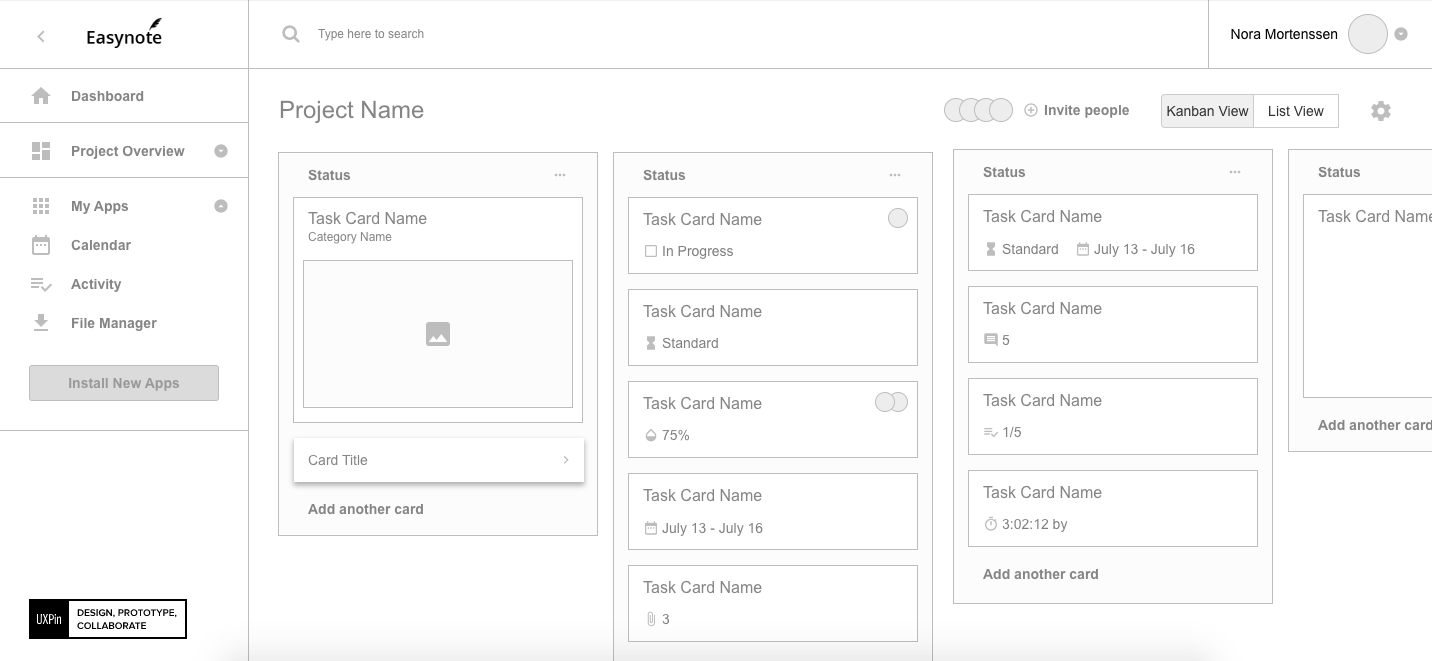Image resolution: width=1432 pixels, height=661 pixels.
Task: Click the paperclip attachment icon beside 3
Action: pos(651,619)
